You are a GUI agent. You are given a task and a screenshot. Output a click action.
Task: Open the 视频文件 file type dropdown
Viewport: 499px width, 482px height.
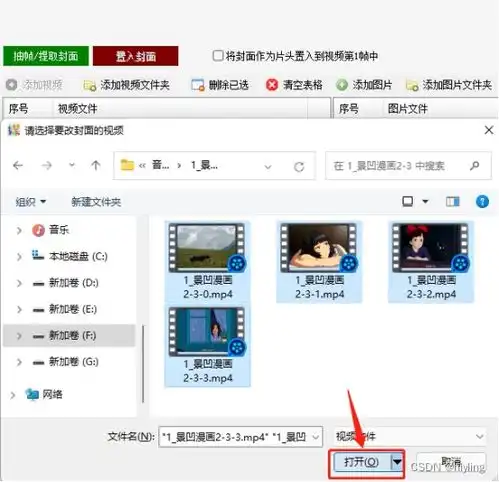tap(410, 436)
